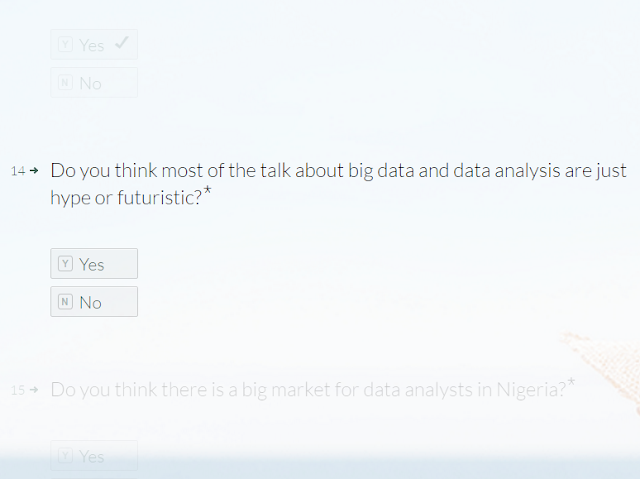Screen dimensions: 640x479
Task: Select "Yes" for question 14
Action: pyautogui.click(x=93, y=264)
